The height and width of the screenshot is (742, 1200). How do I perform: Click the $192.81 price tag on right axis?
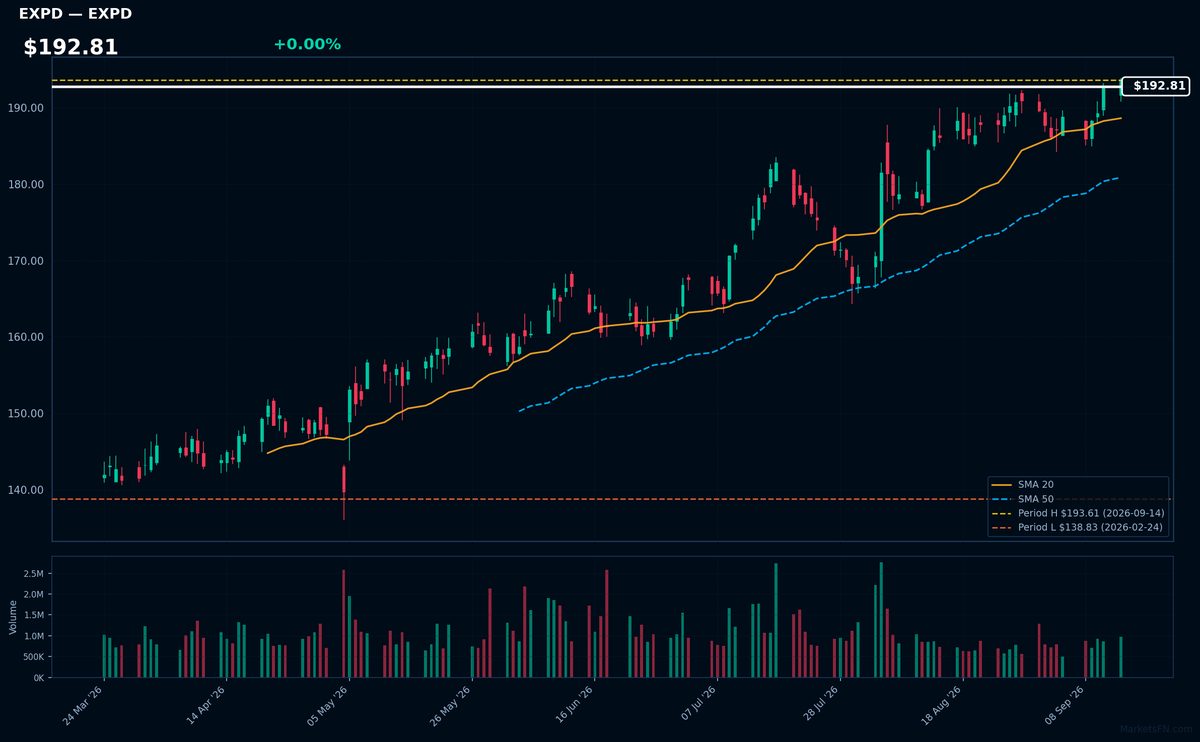coord(1155,86)
